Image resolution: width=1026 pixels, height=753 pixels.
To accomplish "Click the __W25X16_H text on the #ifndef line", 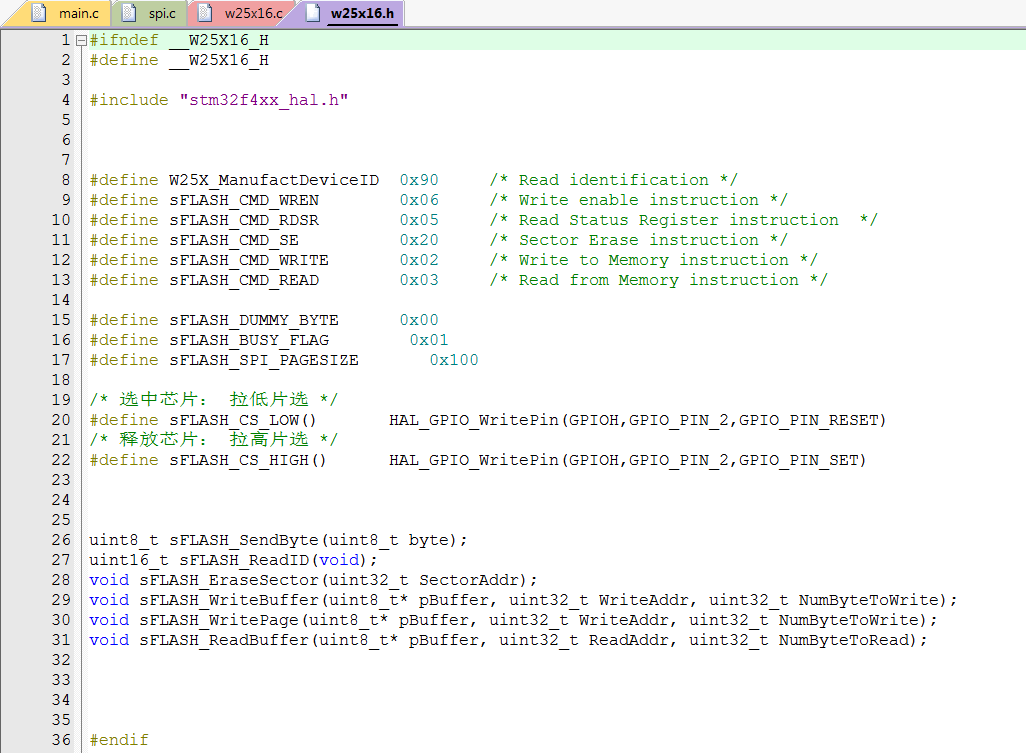I will point(219,41).
